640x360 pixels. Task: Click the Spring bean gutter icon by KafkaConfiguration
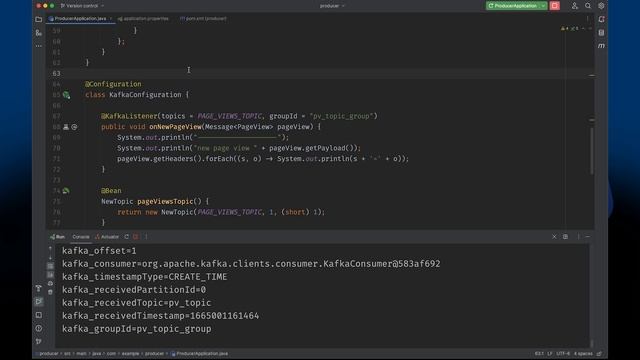[67, 95]
